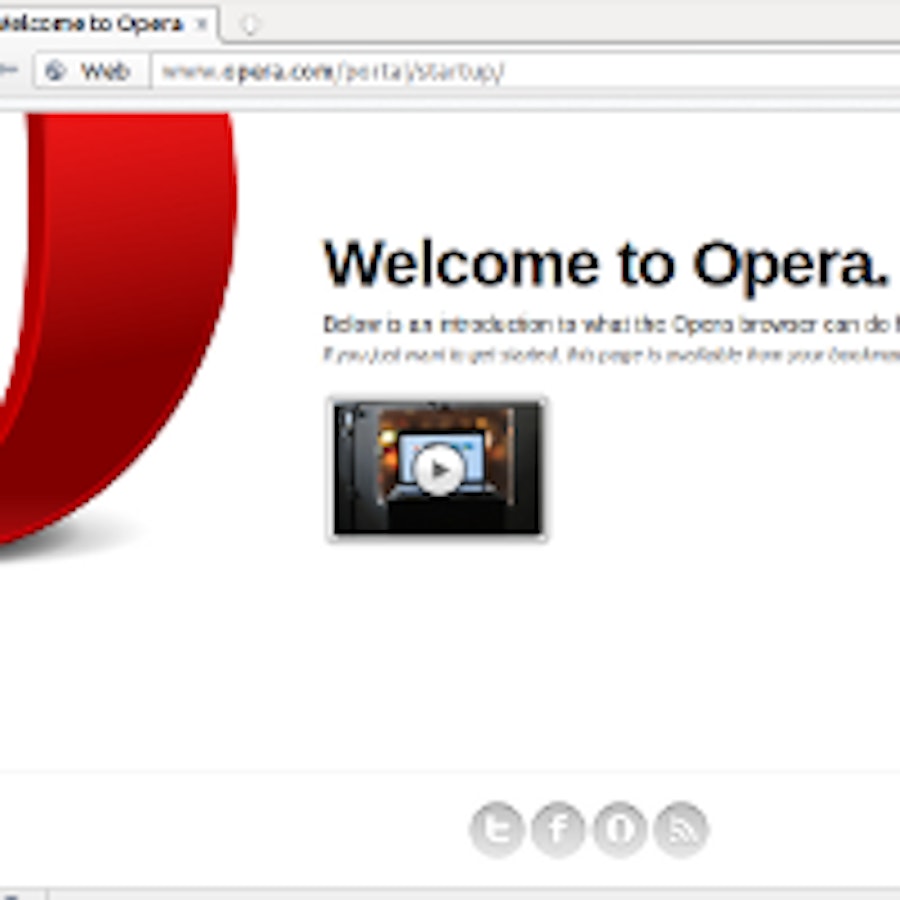
Task: Click the globe icon in the Web badge
Action: pos(56,71)
